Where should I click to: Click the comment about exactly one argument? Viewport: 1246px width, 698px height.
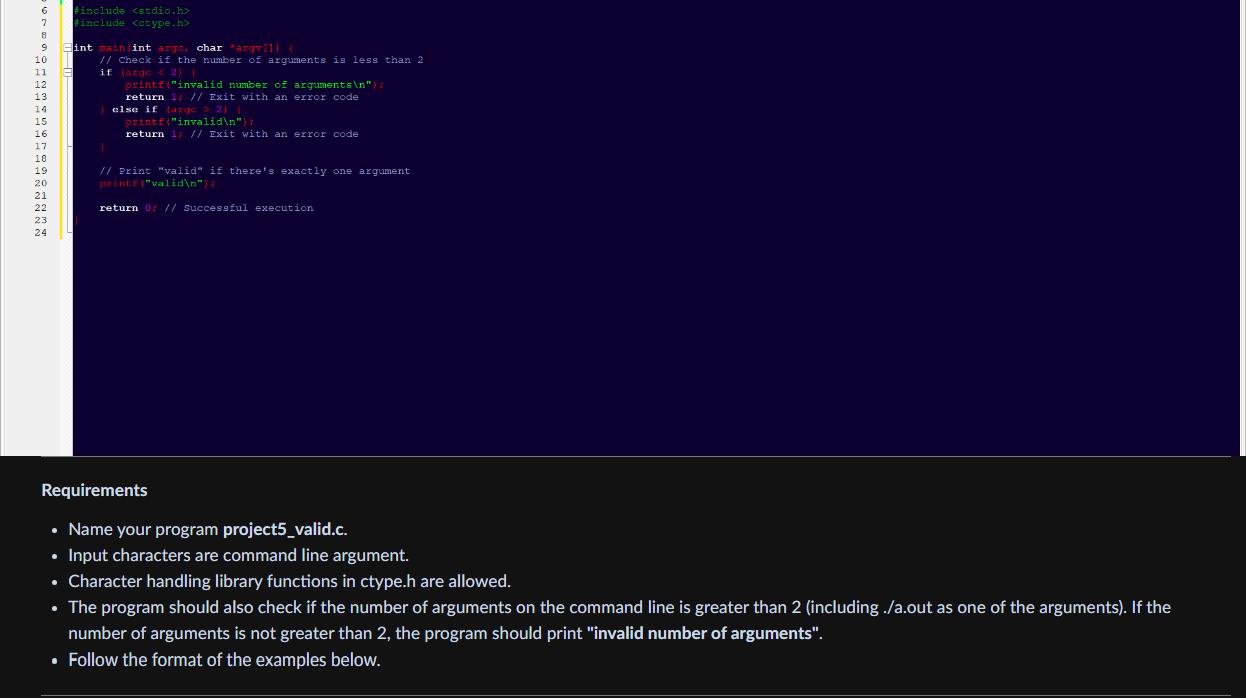pyautogui.click(x=255, y=170)
